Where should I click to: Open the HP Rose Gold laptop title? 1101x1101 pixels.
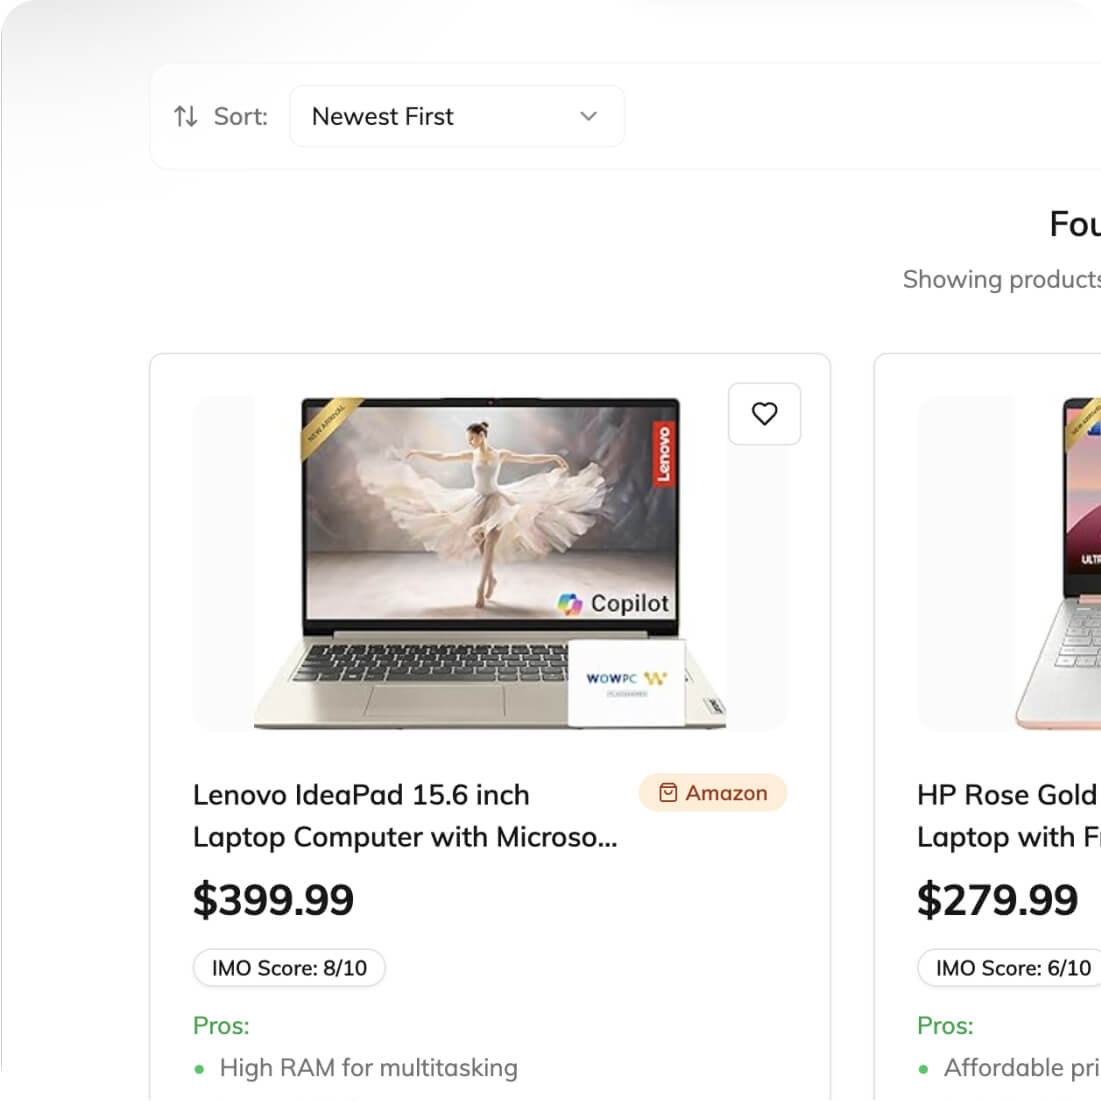coord(1008,816)
